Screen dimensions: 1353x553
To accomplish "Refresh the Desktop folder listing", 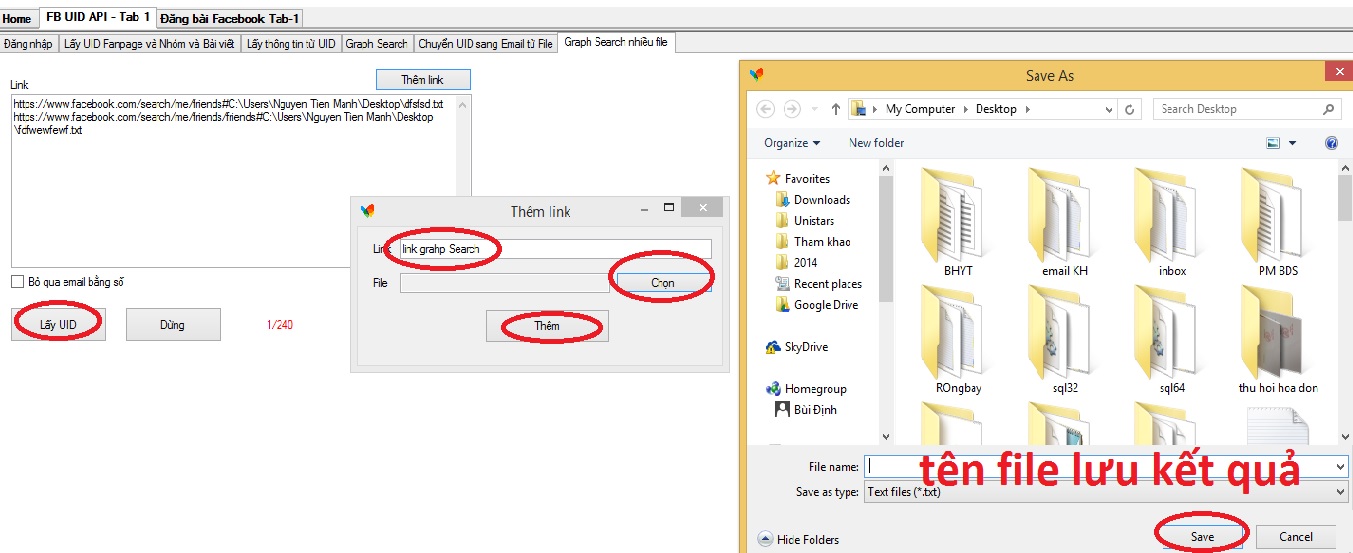I will pos(1131,109).
